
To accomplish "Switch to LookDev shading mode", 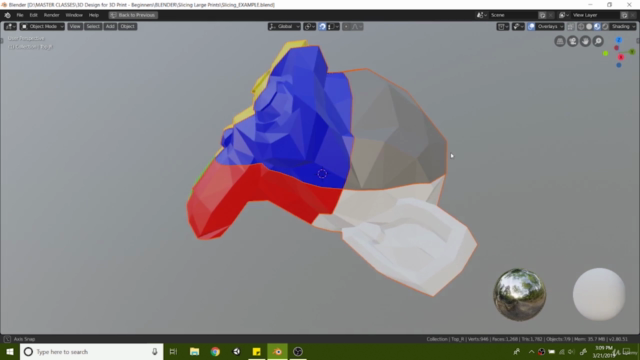I will (x=597, y=27).
